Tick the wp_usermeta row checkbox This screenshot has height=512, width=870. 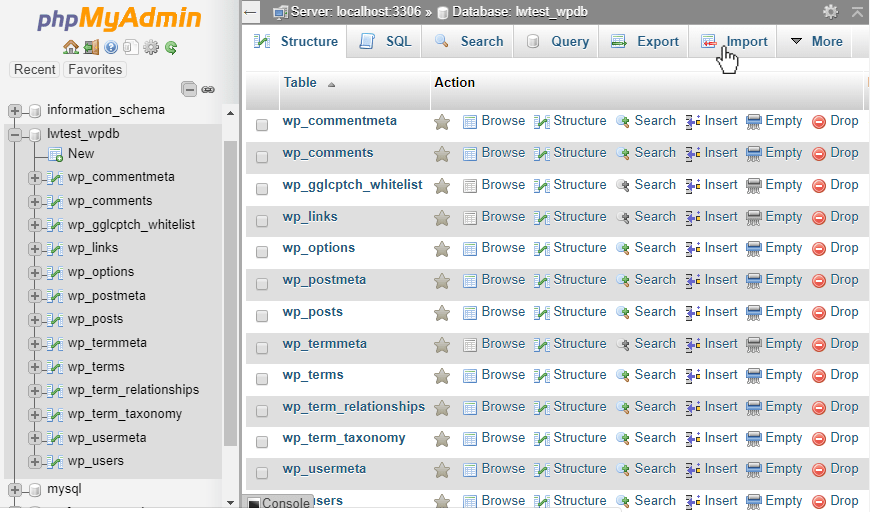262,473
